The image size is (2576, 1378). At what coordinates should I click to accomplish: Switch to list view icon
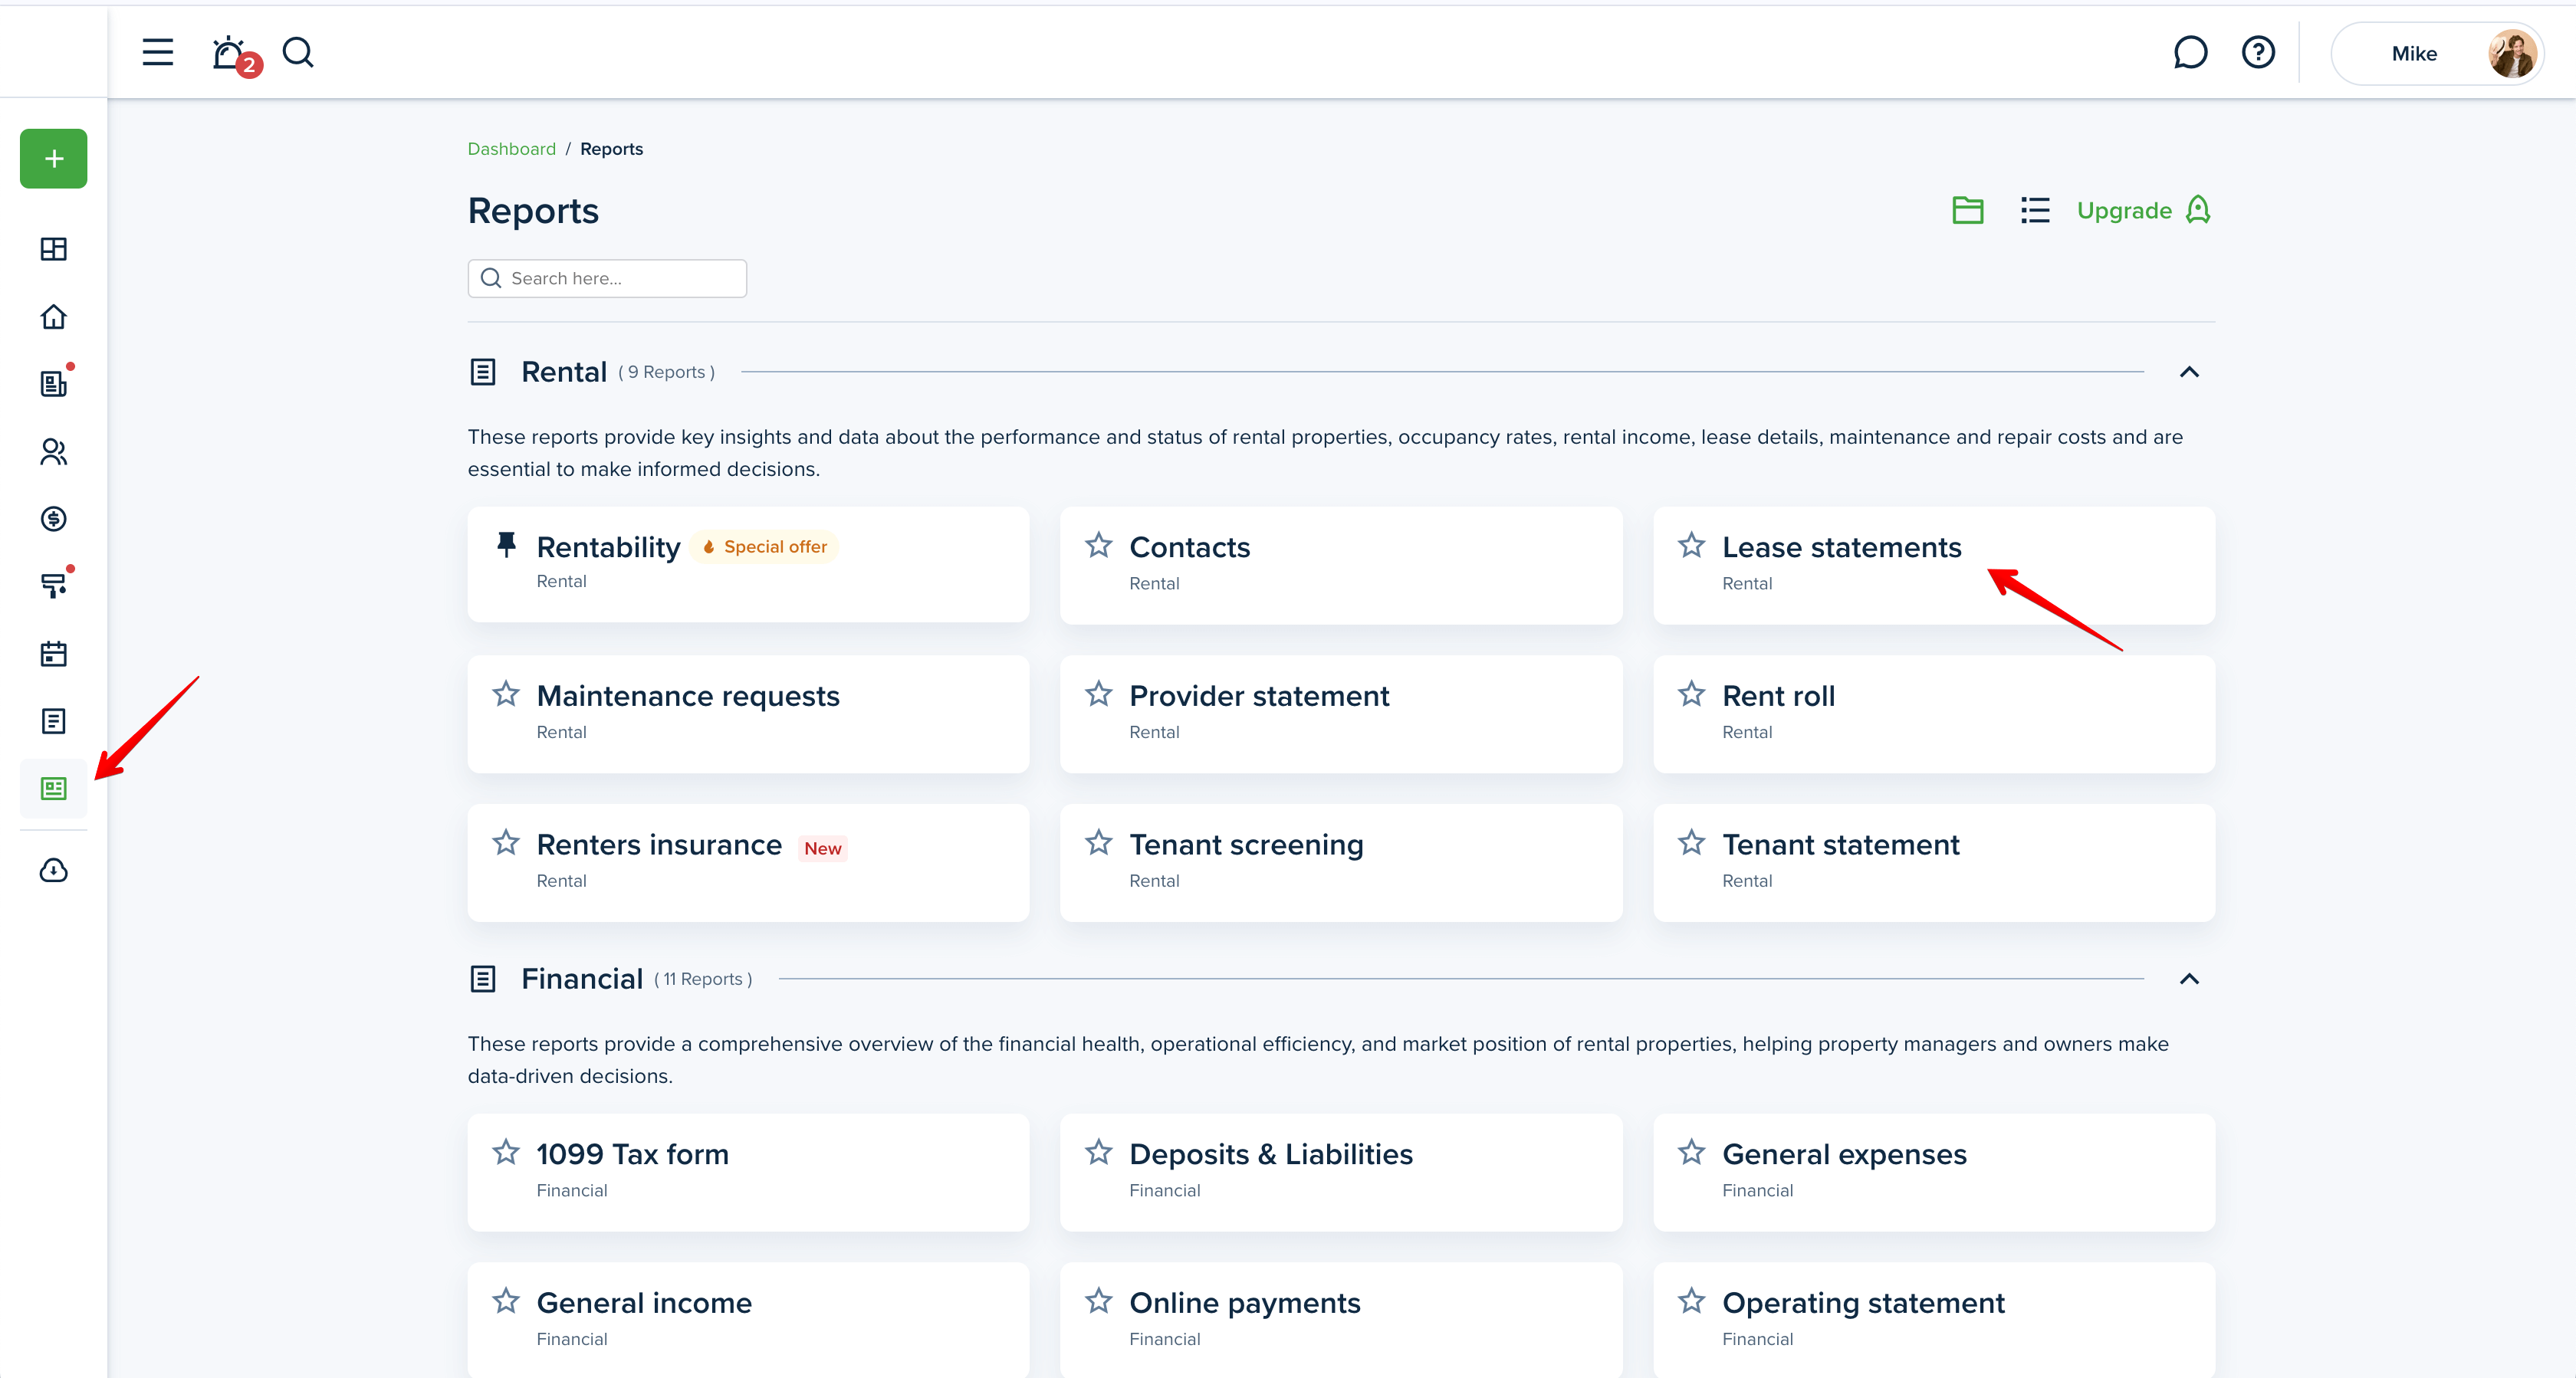2034,210
